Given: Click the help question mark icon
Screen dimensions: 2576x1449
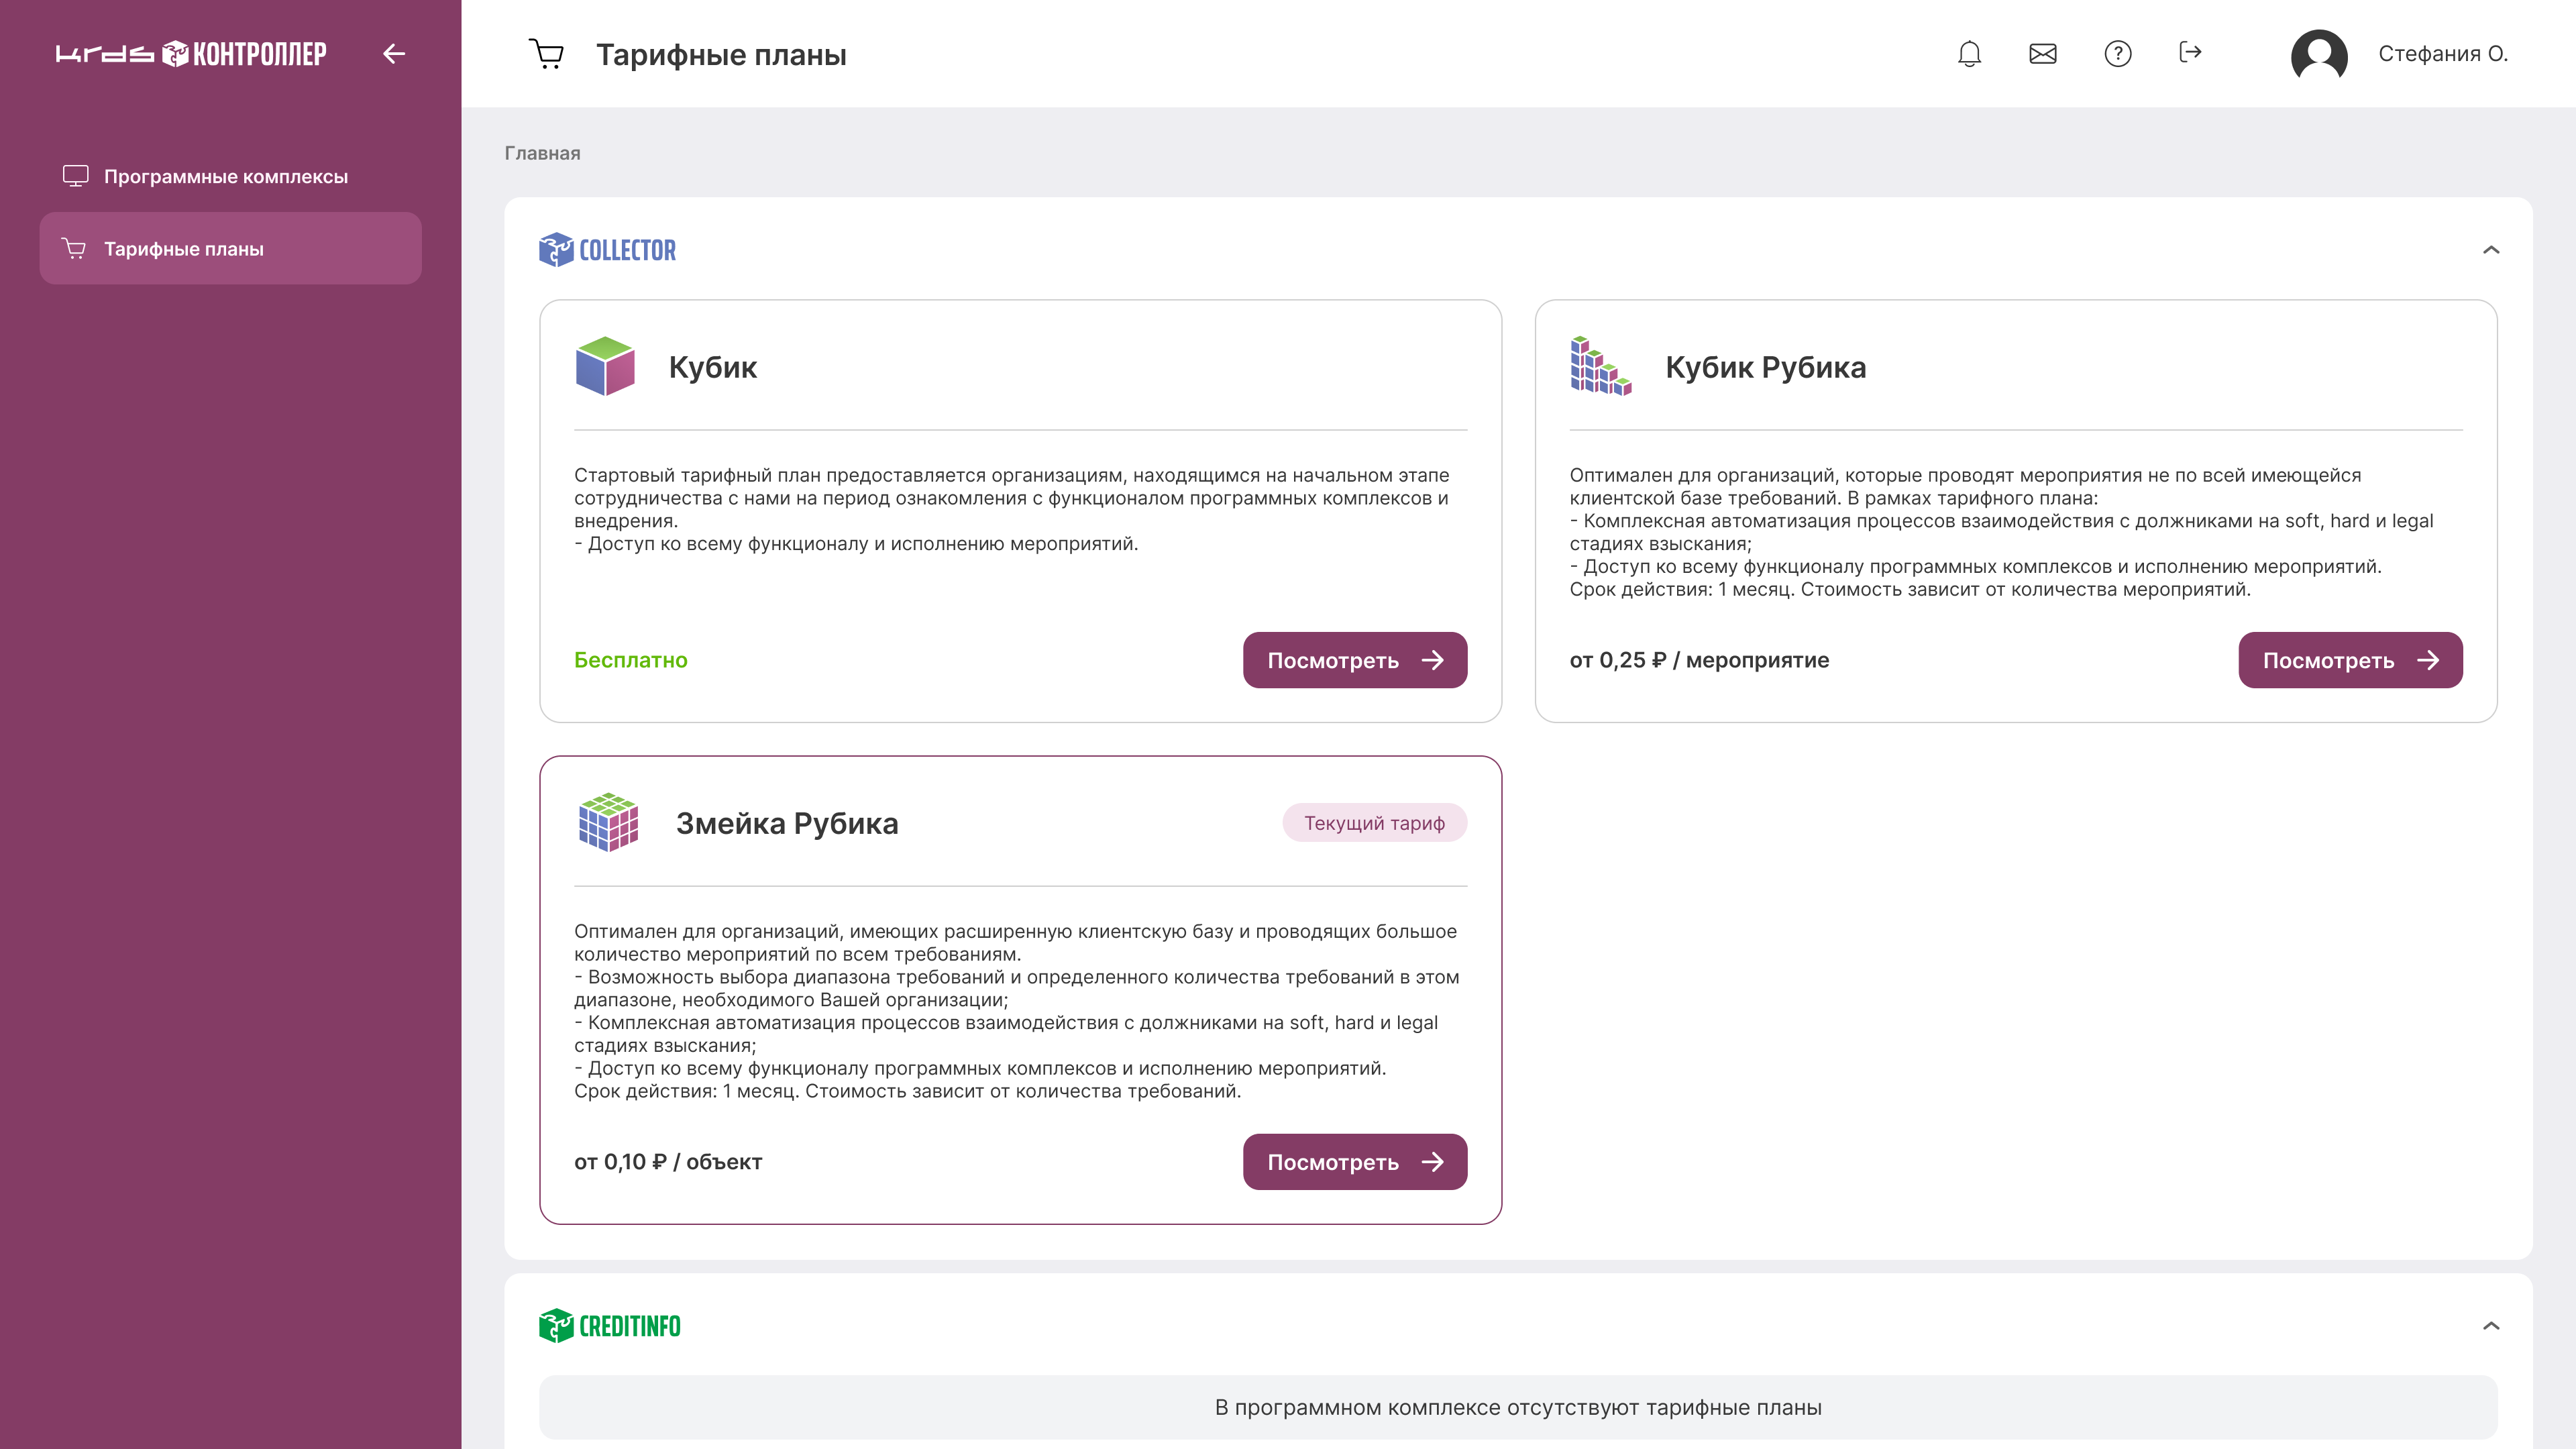Looking at the screenshot, I should (x=2117, y=54).
